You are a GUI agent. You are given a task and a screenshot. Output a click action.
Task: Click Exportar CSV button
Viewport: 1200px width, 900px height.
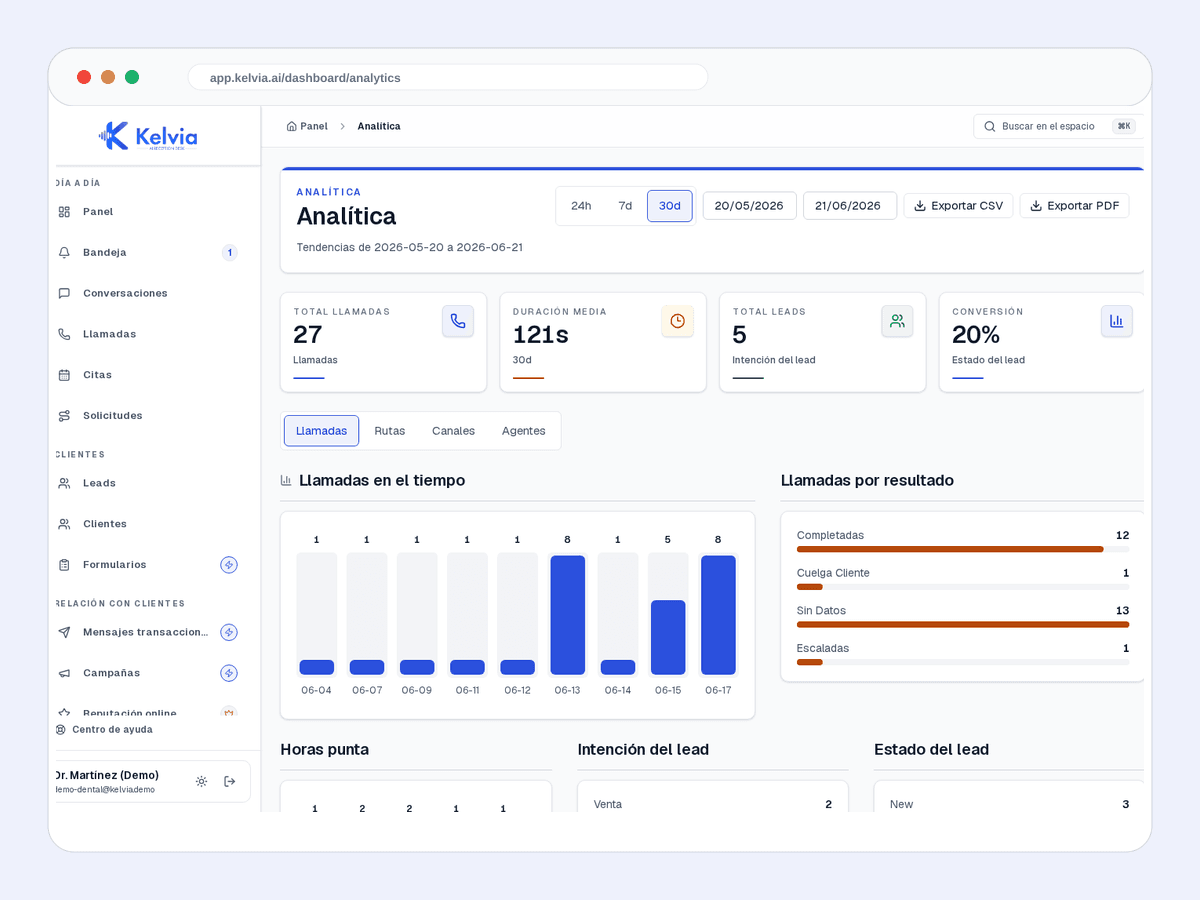click(959, 206)
